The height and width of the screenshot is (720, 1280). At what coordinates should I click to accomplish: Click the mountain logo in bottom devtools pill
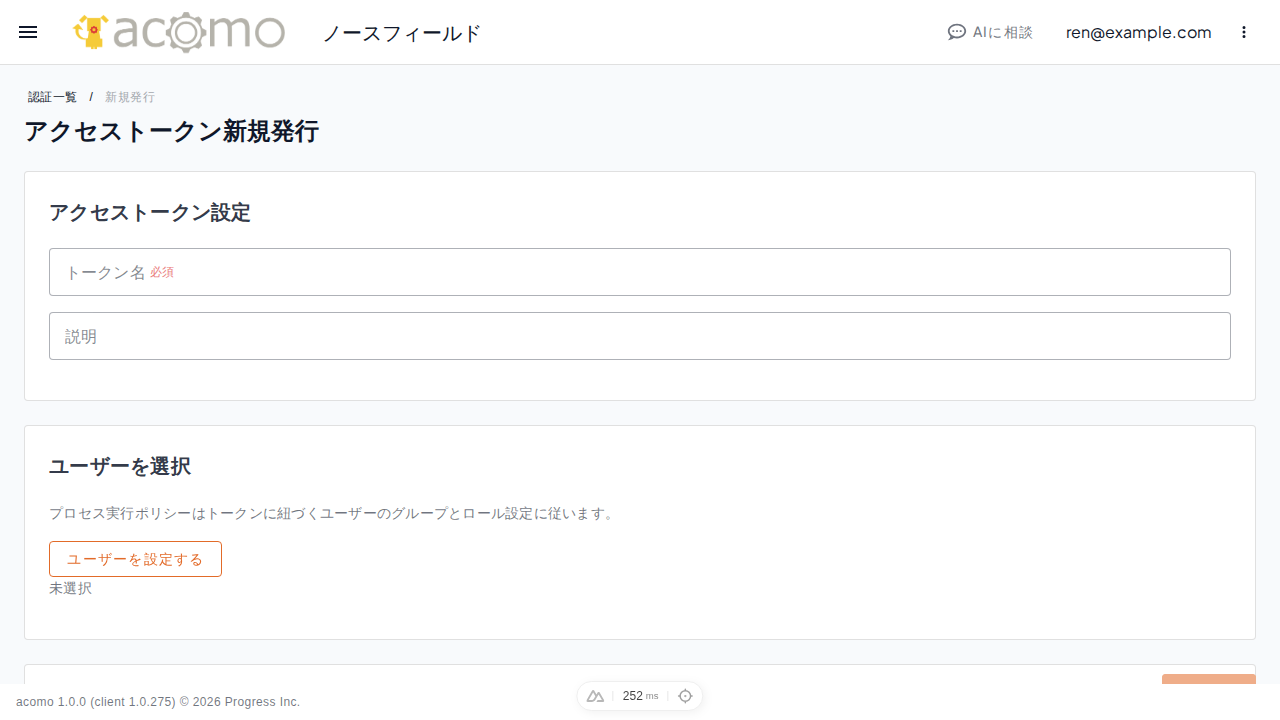click(595, 696)
